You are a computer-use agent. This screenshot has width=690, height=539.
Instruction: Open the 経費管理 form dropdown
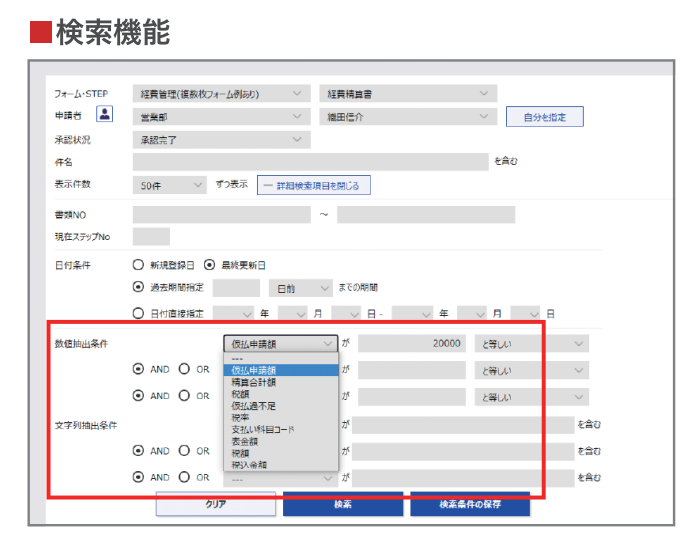tap(222, 94)
